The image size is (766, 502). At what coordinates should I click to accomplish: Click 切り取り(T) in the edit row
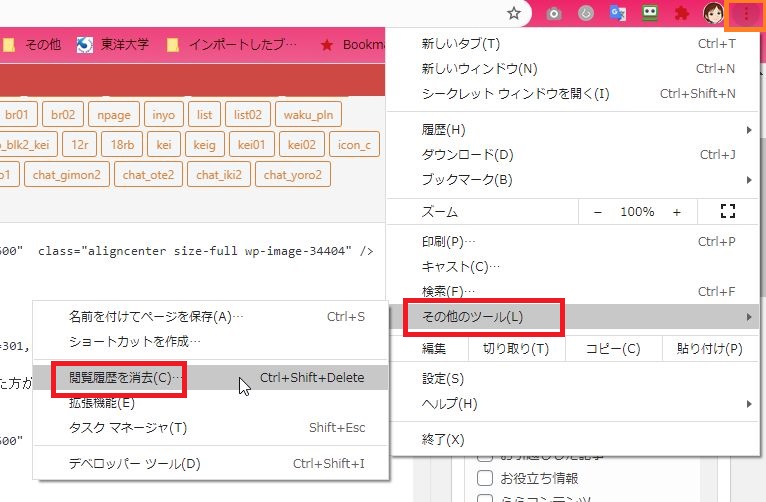point(516,349)
